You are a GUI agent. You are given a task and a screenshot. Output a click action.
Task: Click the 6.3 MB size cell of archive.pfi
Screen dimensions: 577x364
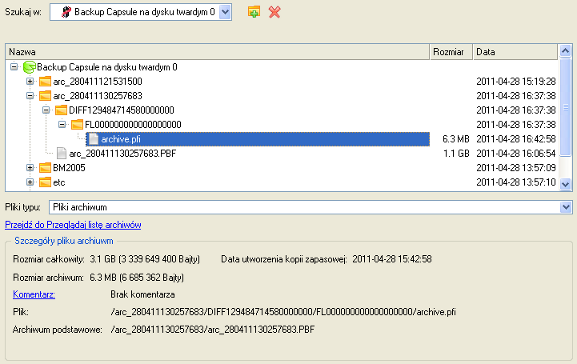click(x=456, y=139)
